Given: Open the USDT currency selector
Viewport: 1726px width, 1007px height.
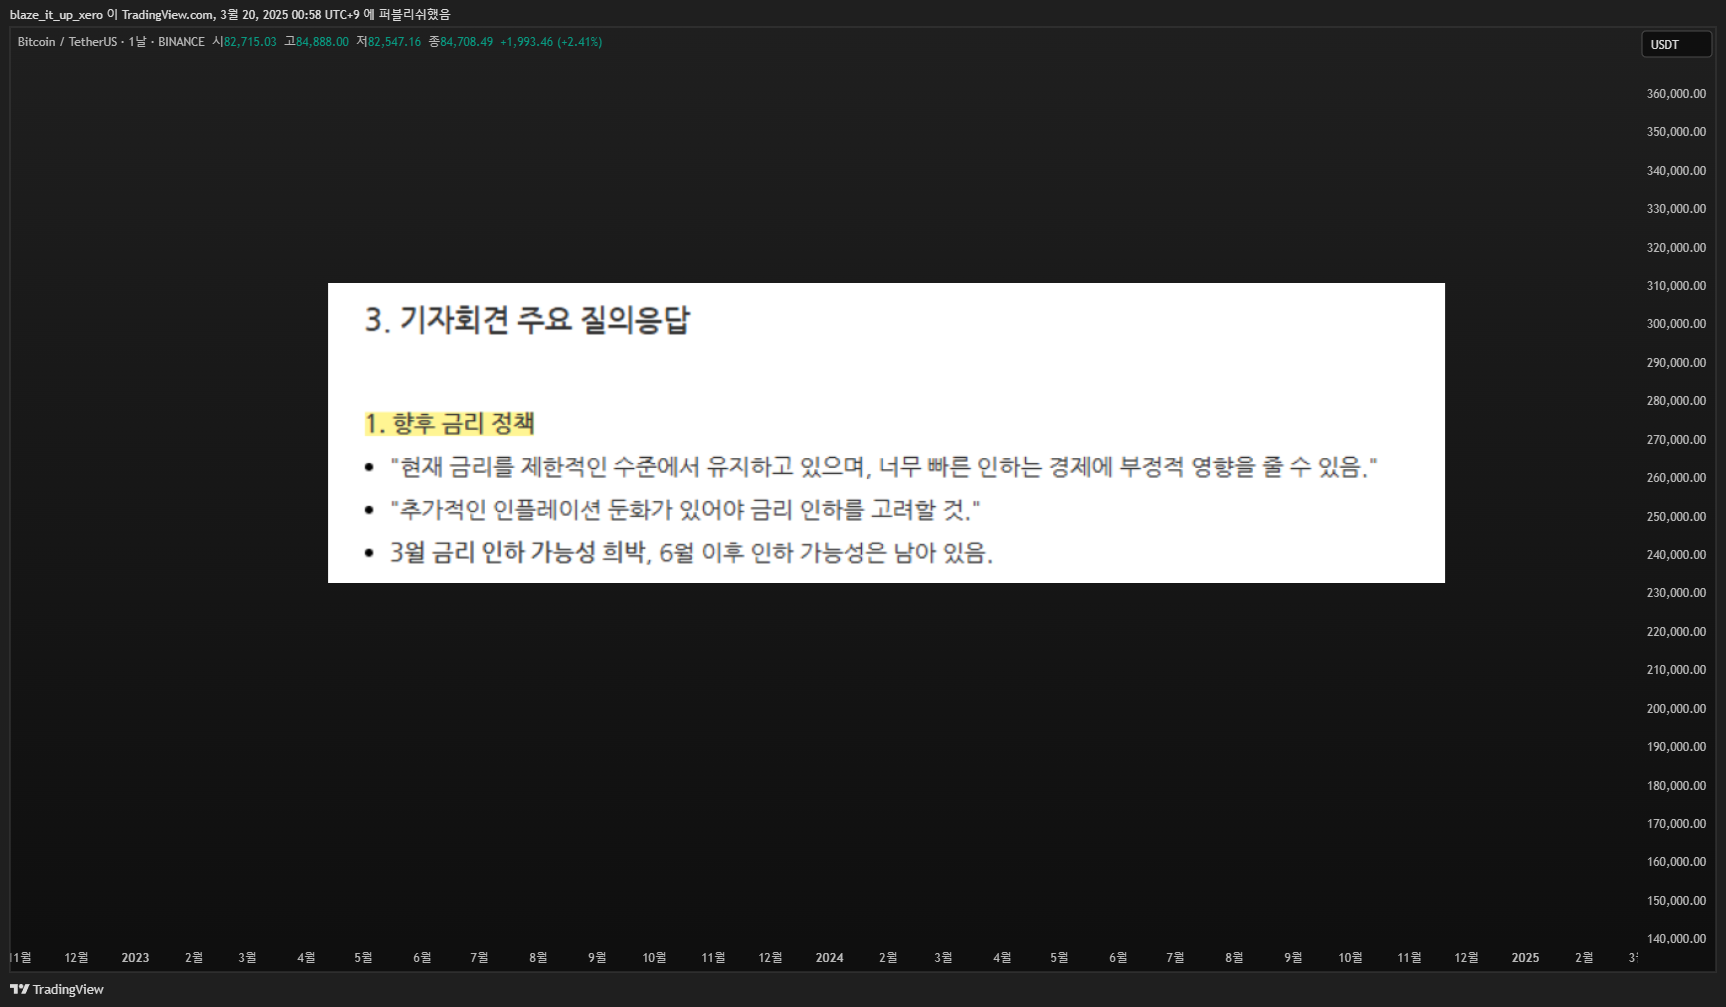Looking at the screenshot, I should click(x=1676, y=44).
